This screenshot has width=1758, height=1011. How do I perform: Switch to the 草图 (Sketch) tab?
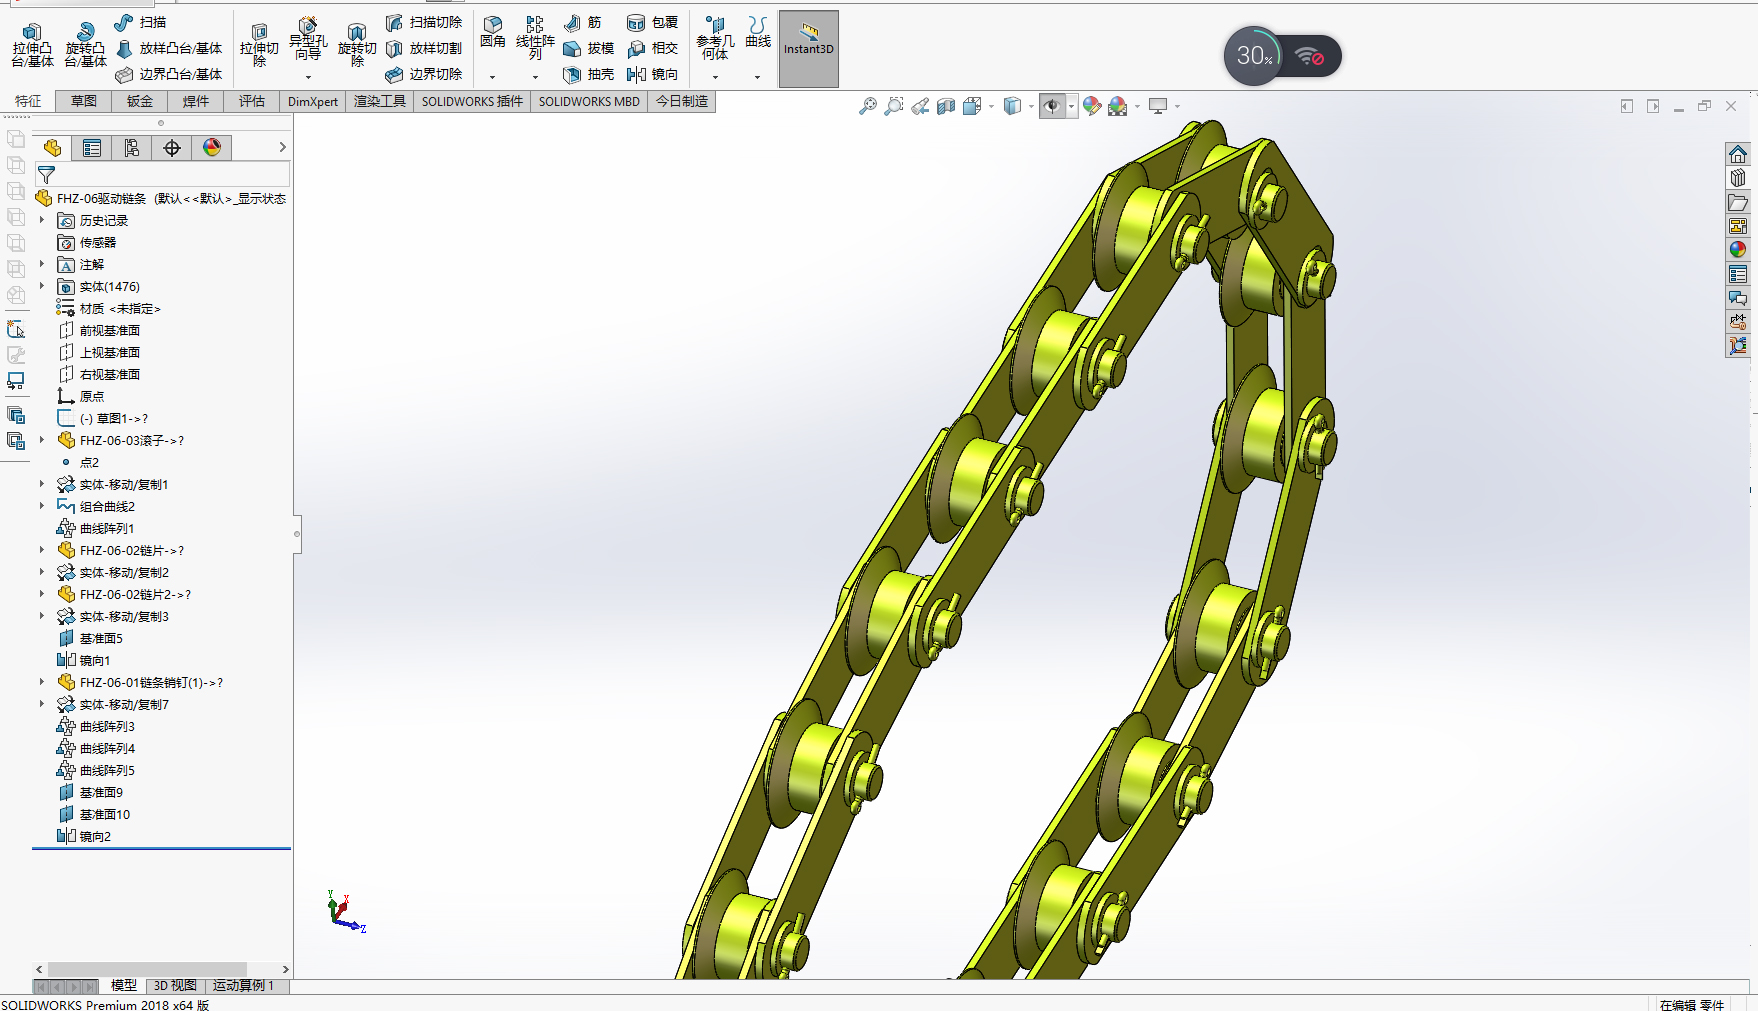tap(84, 101)
